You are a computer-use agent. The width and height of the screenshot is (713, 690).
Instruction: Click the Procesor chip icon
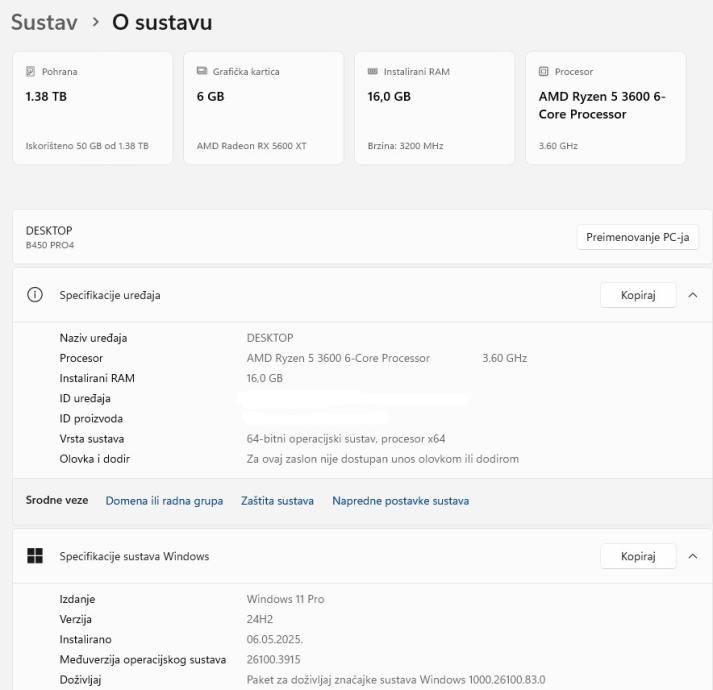tap(543, 71)
